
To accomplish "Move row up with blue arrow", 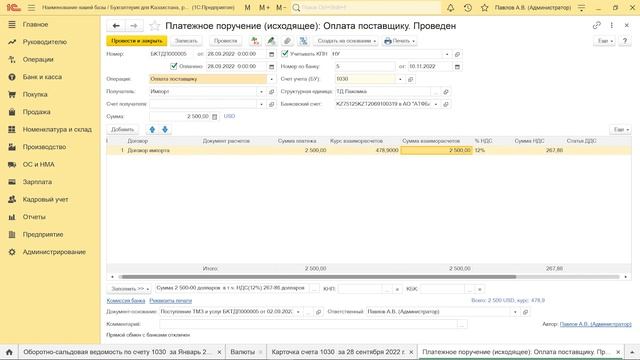I will tap(152, 129).
